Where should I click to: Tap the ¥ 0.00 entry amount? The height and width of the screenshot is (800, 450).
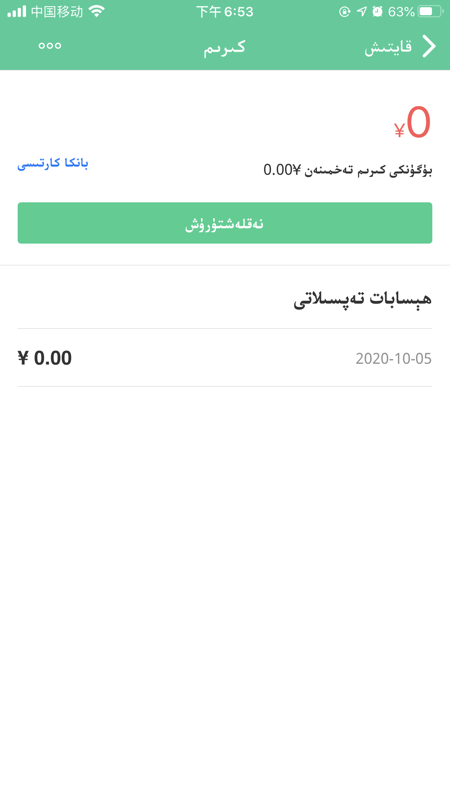tap(45, 358)
